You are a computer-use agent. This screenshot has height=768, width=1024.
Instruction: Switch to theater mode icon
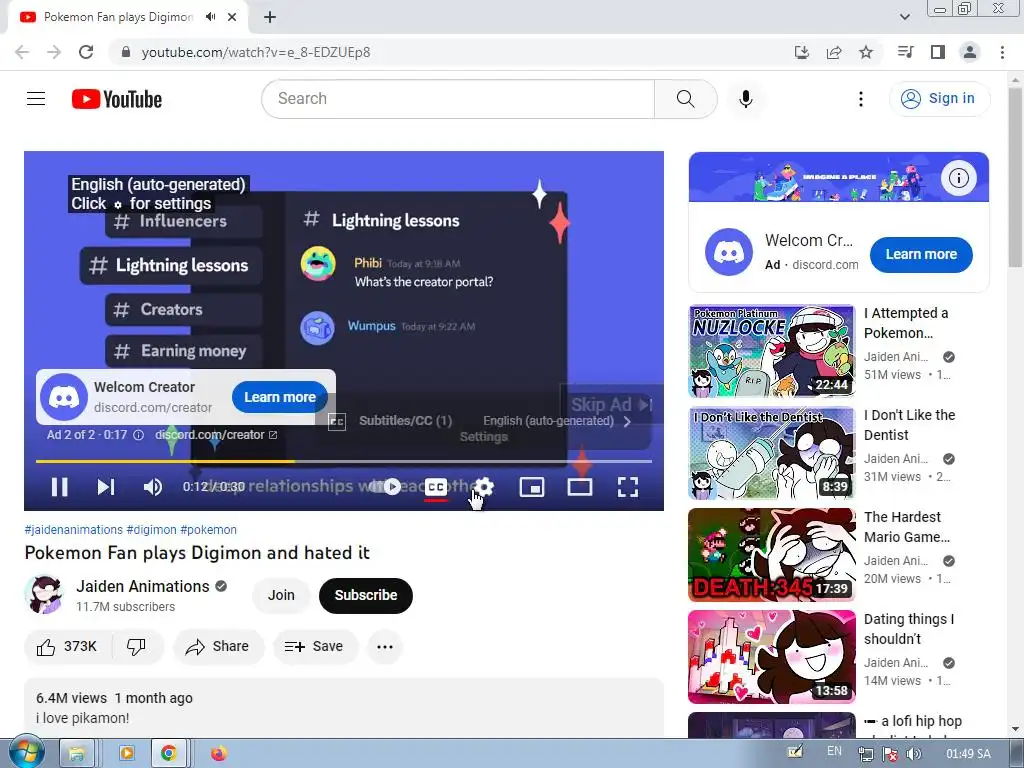pyautogui.click(x=579, y=487)
